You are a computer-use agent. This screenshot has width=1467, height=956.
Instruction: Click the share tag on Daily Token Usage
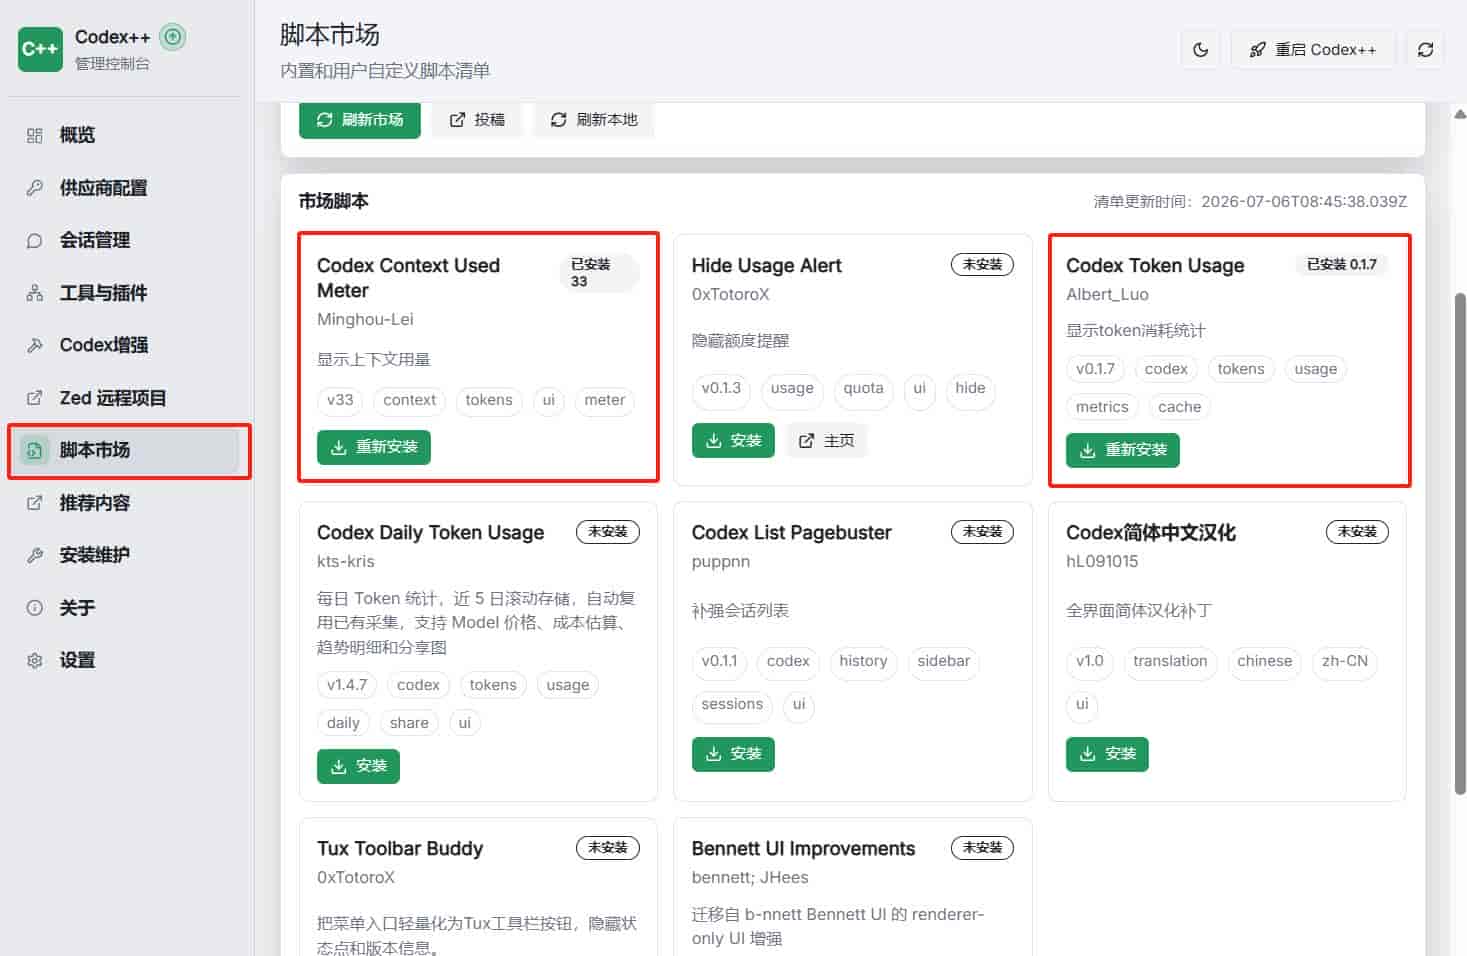click(409, 723)
